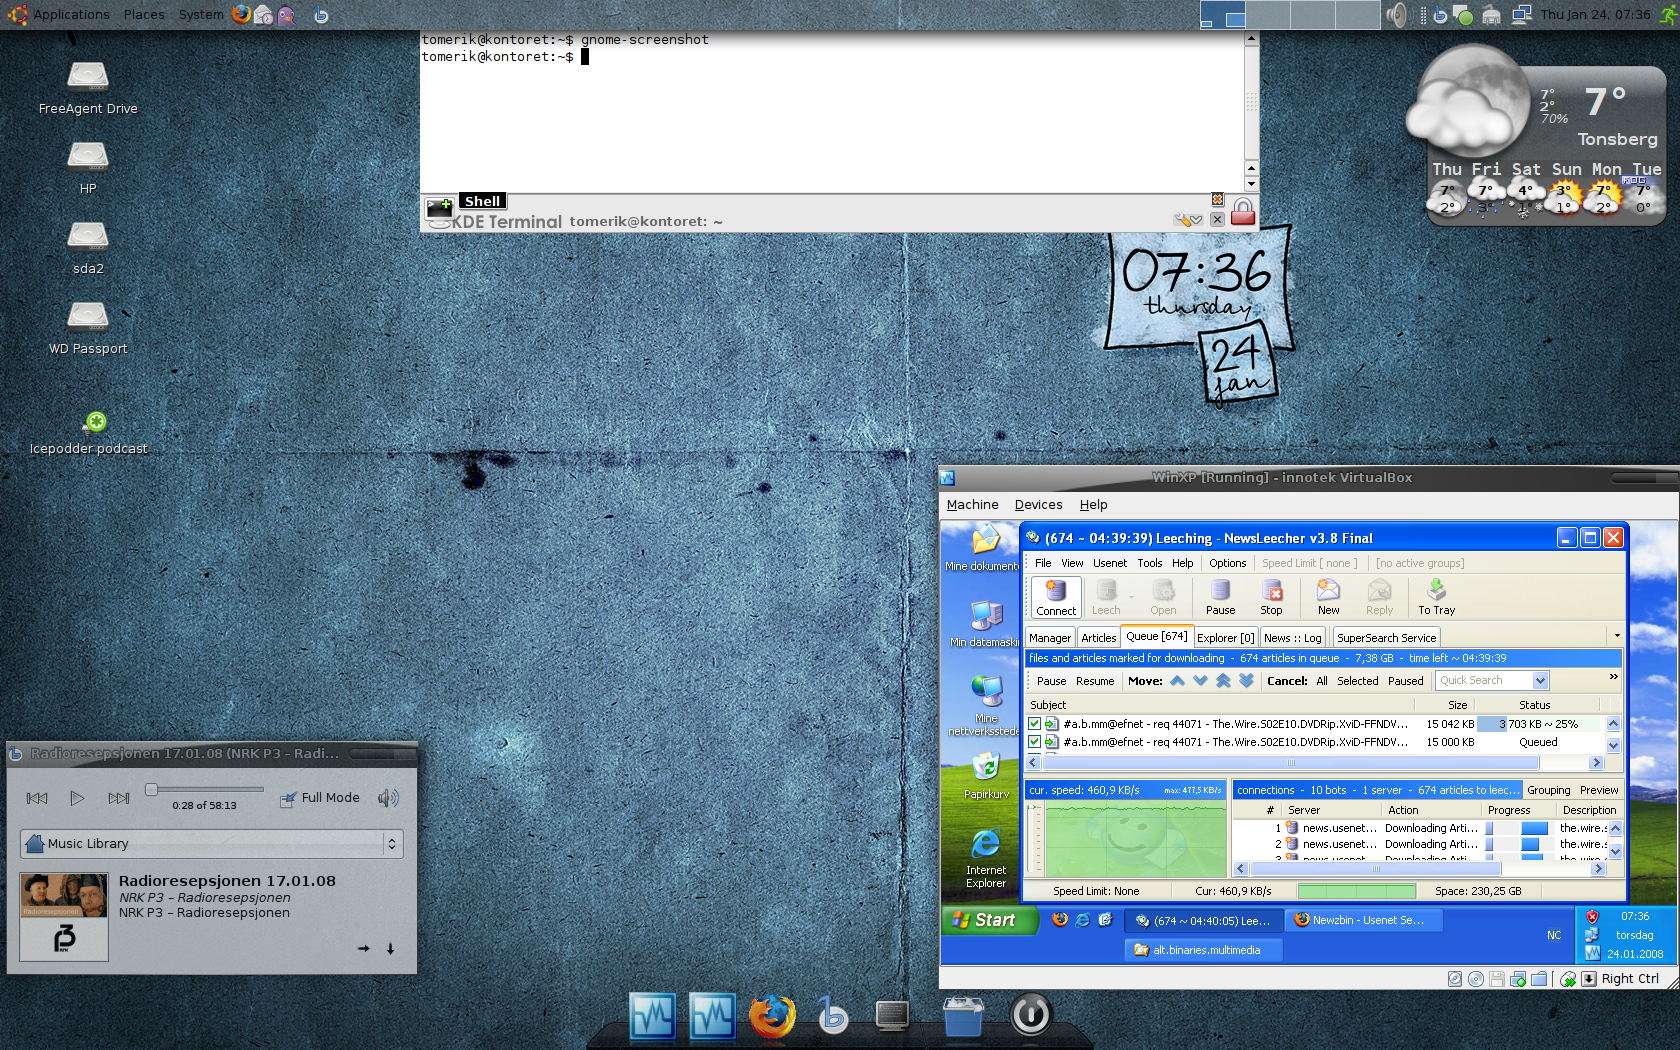Click the Pause toolbar icon in NewsLeecher
Image resolution: width=1680 pixels, height=1050 pixels.
click(1220, 597)
